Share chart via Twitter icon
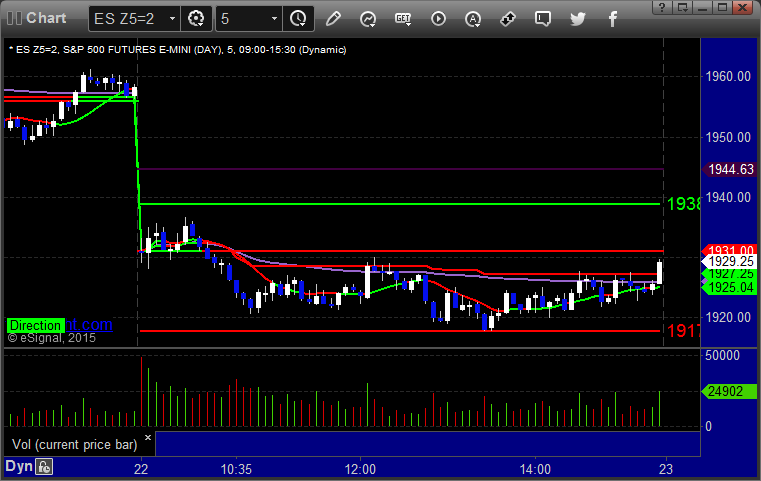The height and width of the screenshot is (481, 761). [x=578, y=19]
